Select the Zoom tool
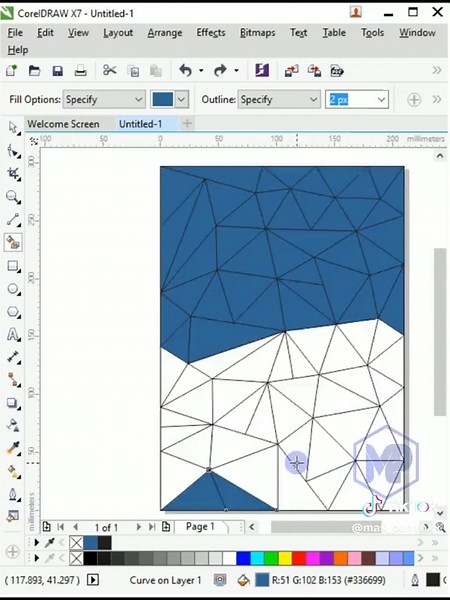This screenshot has width=450, height=600. pos(13,197)
